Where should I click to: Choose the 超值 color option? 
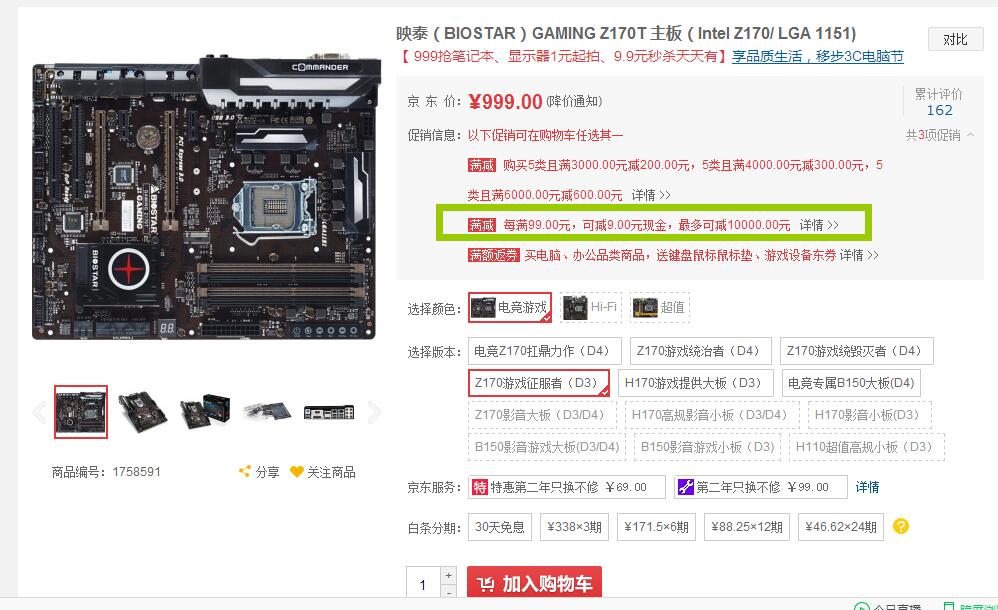[659, 308]
